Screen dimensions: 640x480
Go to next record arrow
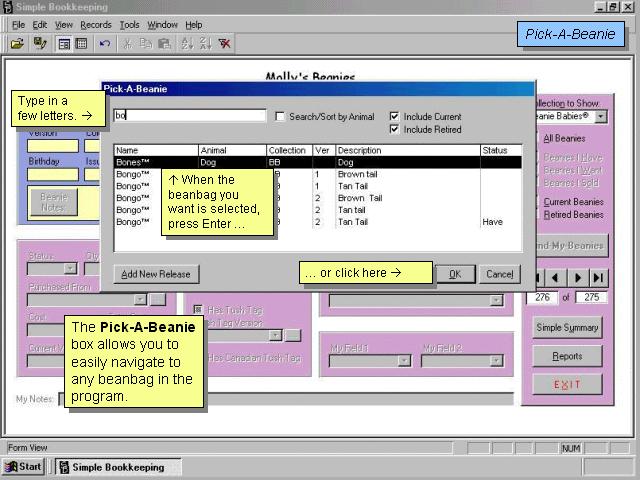tap(576, 277)
